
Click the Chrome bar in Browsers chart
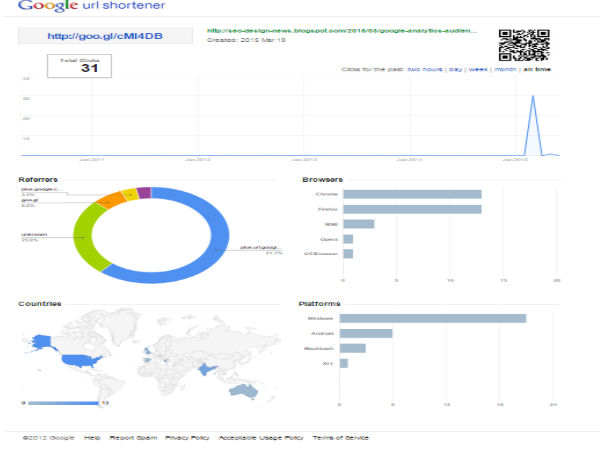tap(412, 194)
